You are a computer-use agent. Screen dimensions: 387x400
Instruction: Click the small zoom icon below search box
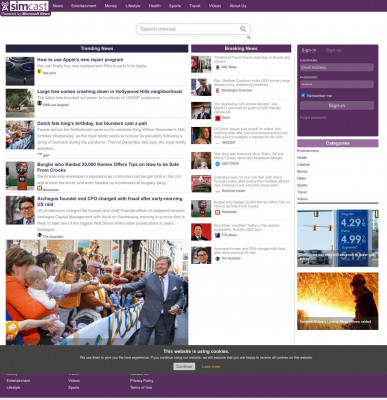(x=249, y=38)
